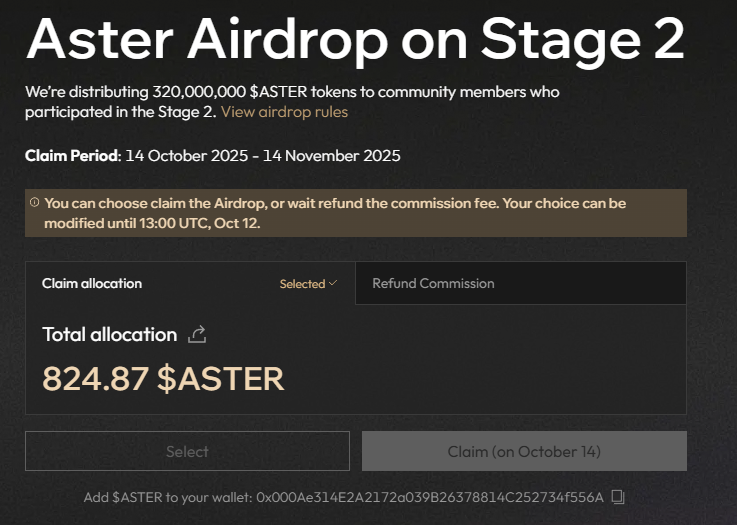Click the Selected checkmark indicator
Image resolution: width=737 pixels, height=525 pixels.
308,284
